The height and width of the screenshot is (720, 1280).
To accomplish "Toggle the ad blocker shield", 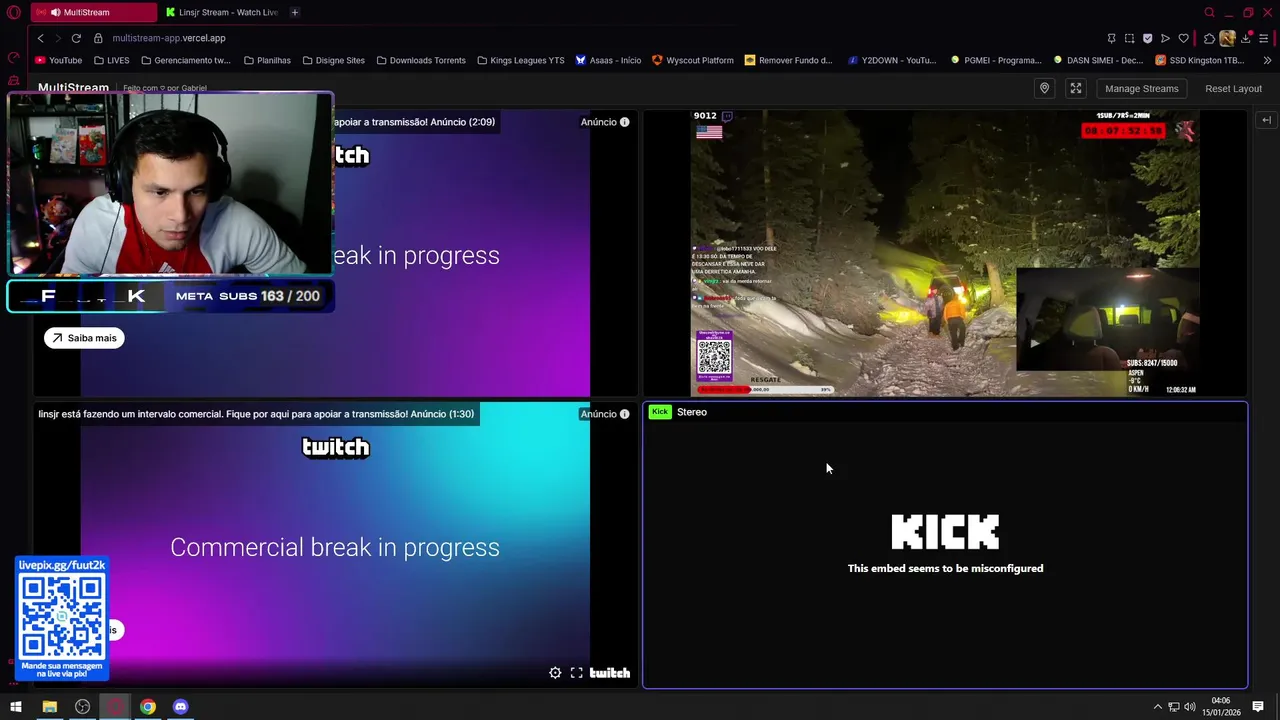I will [x=1147, y=38].
